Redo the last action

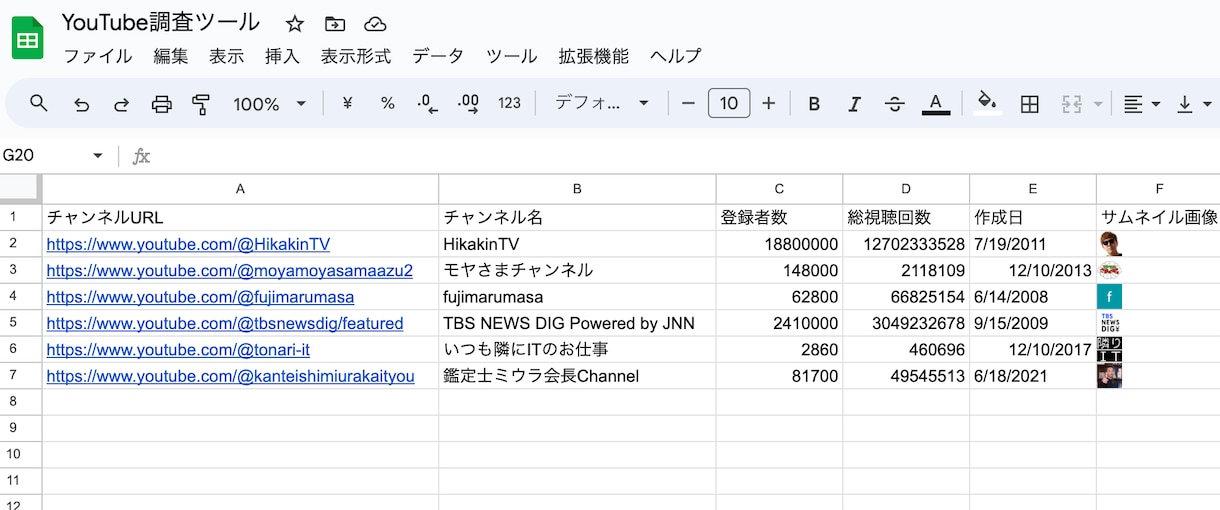coord(122,104)
